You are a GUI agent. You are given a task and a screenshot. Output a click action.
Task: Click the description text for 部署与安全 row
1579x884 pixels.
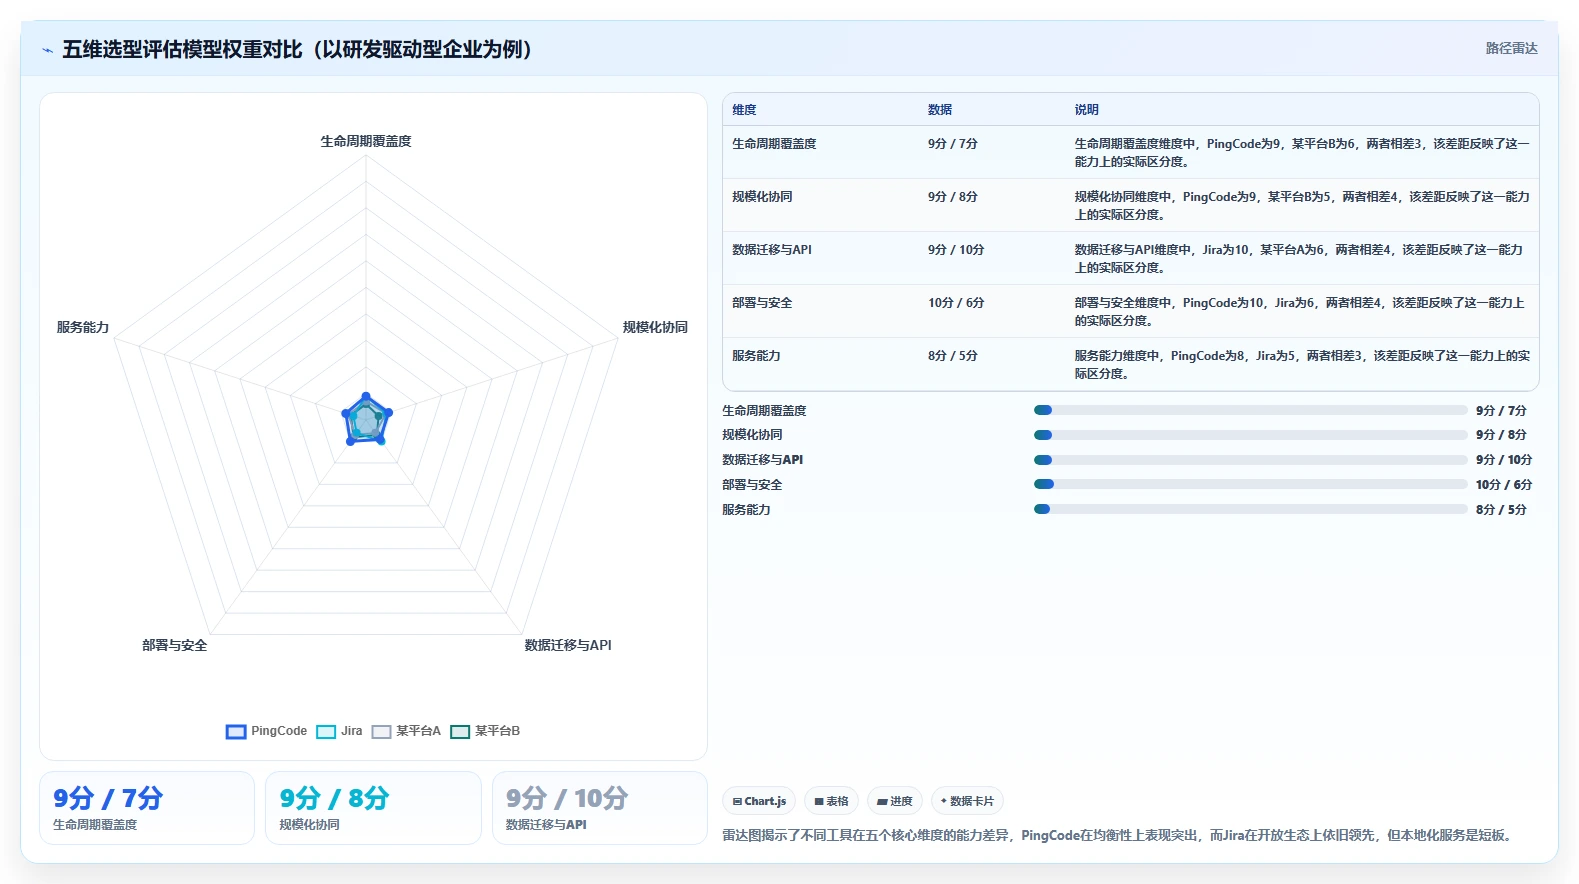(x=1300, y=312)
